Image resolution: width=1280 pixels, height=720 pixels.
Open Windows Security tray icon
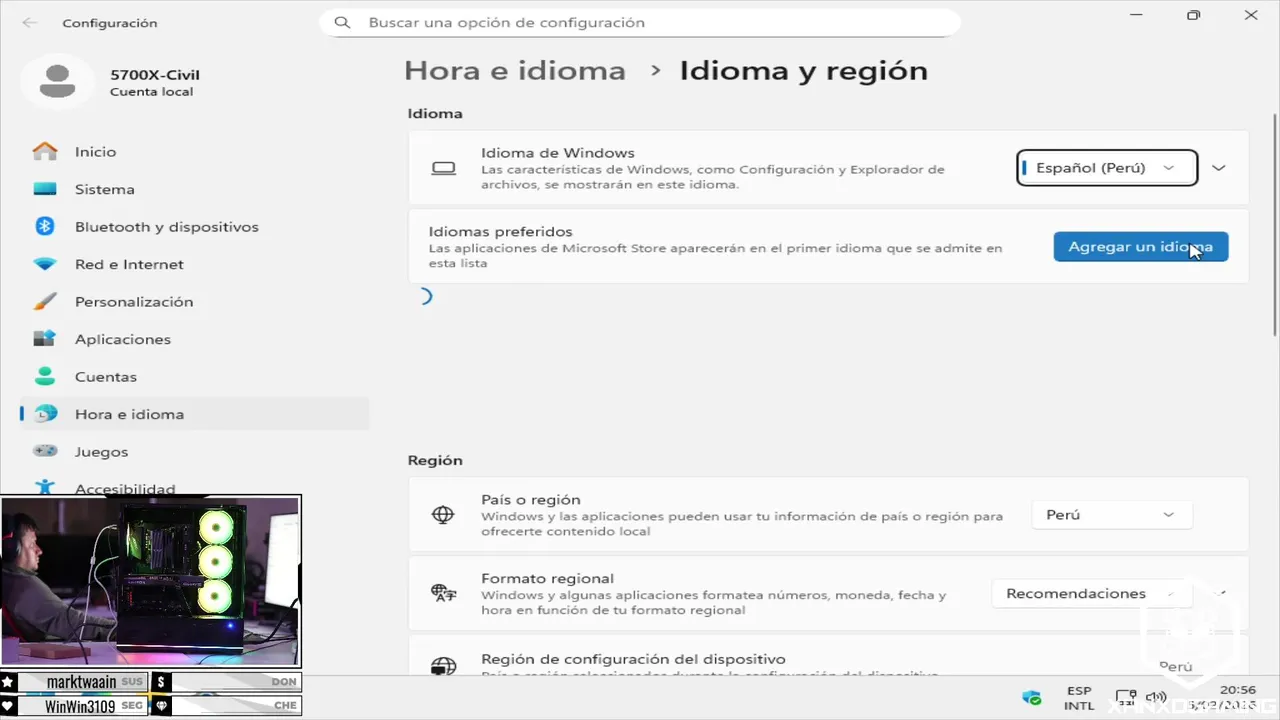pos(1031,697)
